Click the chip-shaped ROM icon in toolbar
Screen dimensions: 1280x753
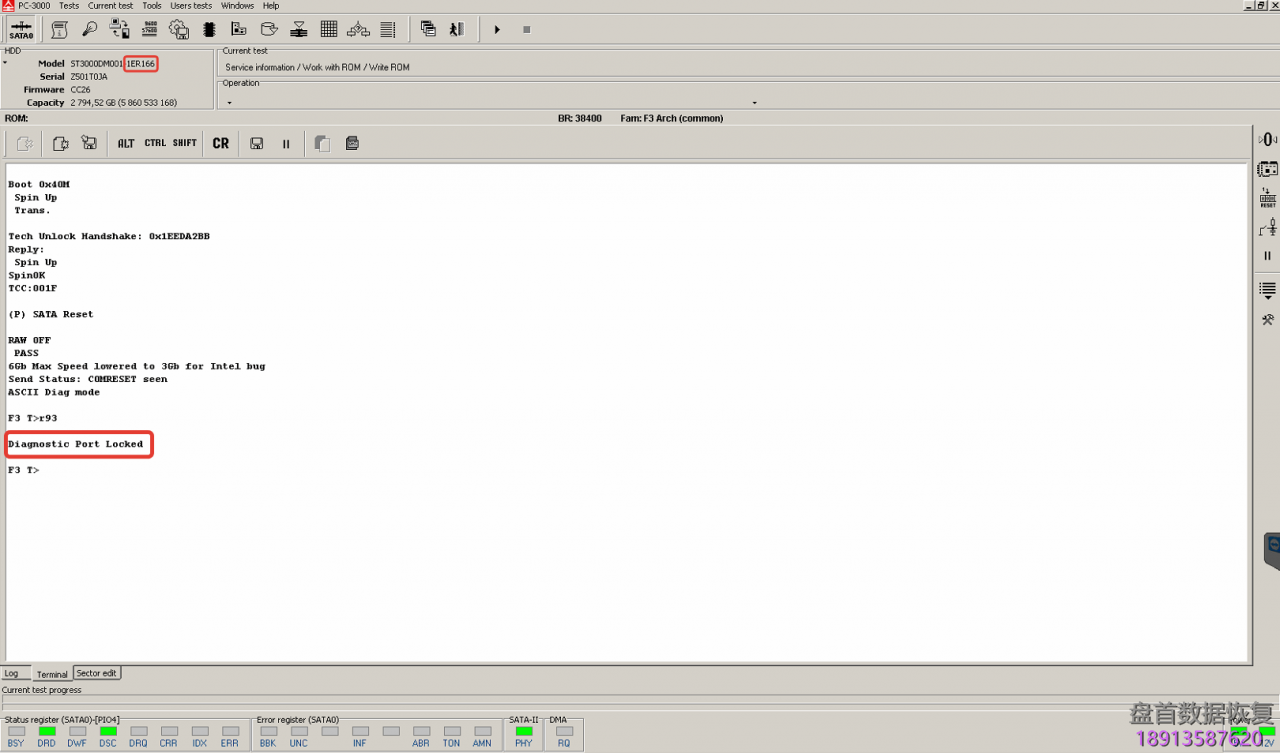(209, 30)
